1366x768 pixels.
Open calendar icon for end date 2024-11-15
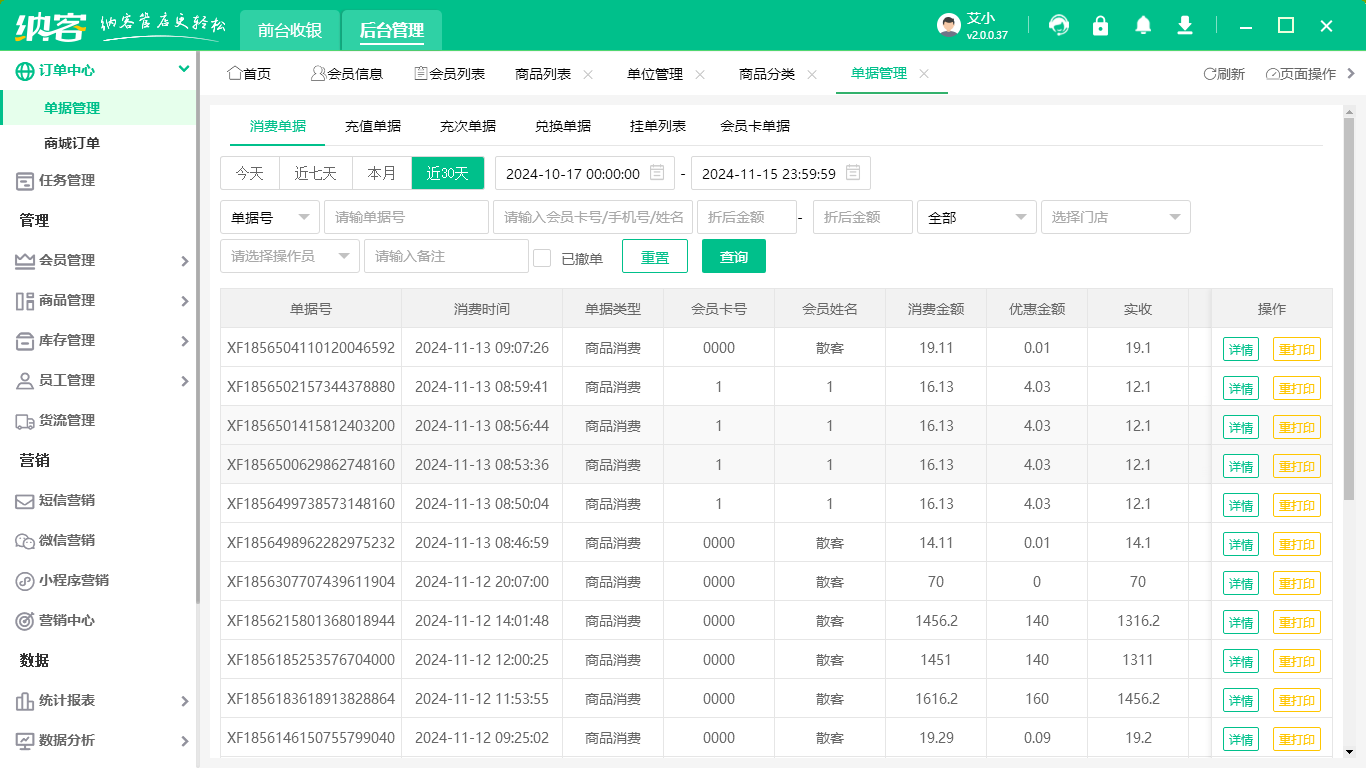(853, 173)
